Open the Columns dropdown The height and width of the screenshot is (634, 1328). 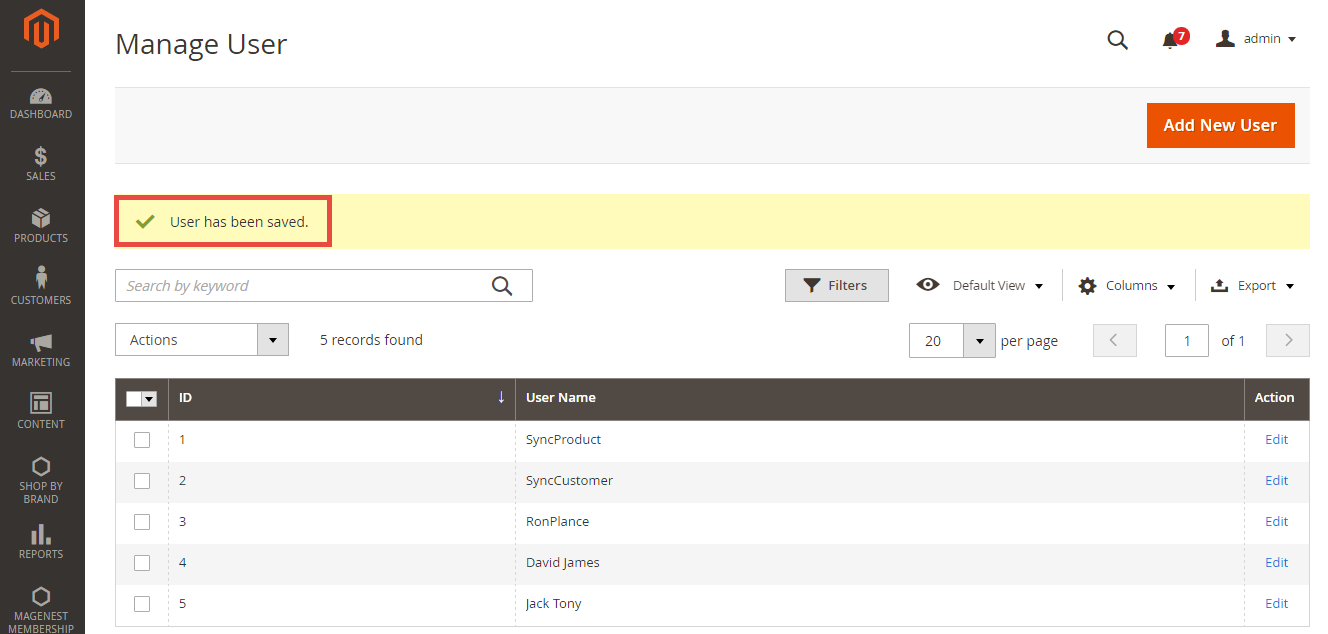[x=1126, y=286]
